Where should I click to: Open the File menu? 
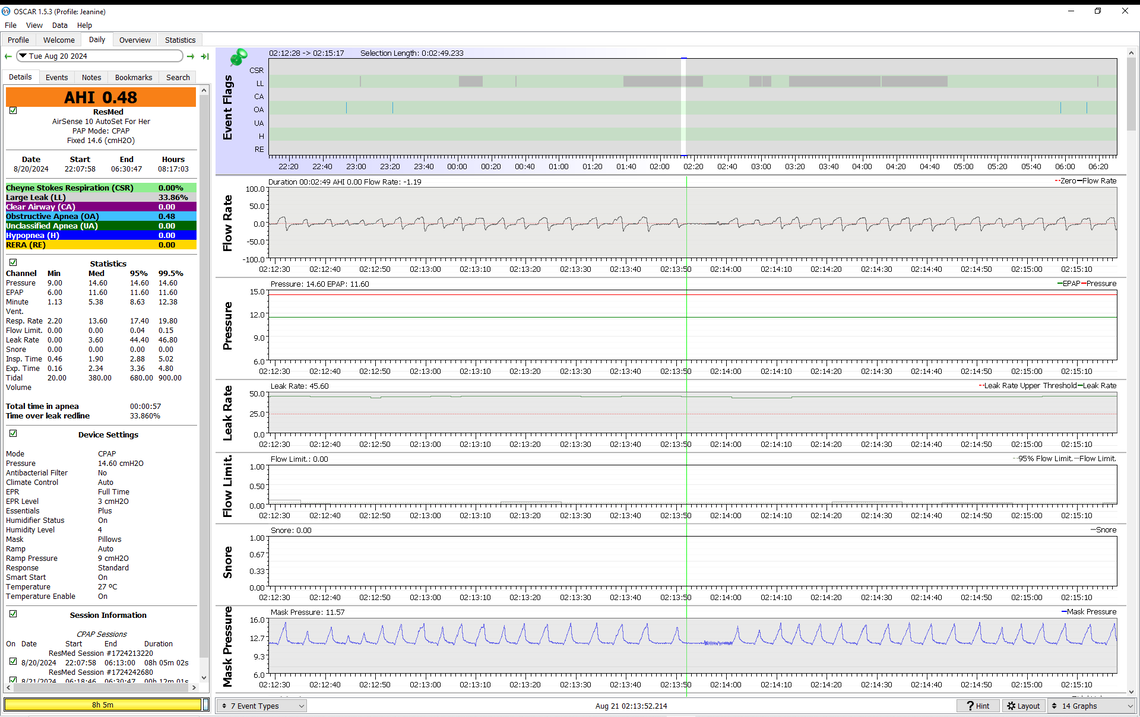point(10,25)
